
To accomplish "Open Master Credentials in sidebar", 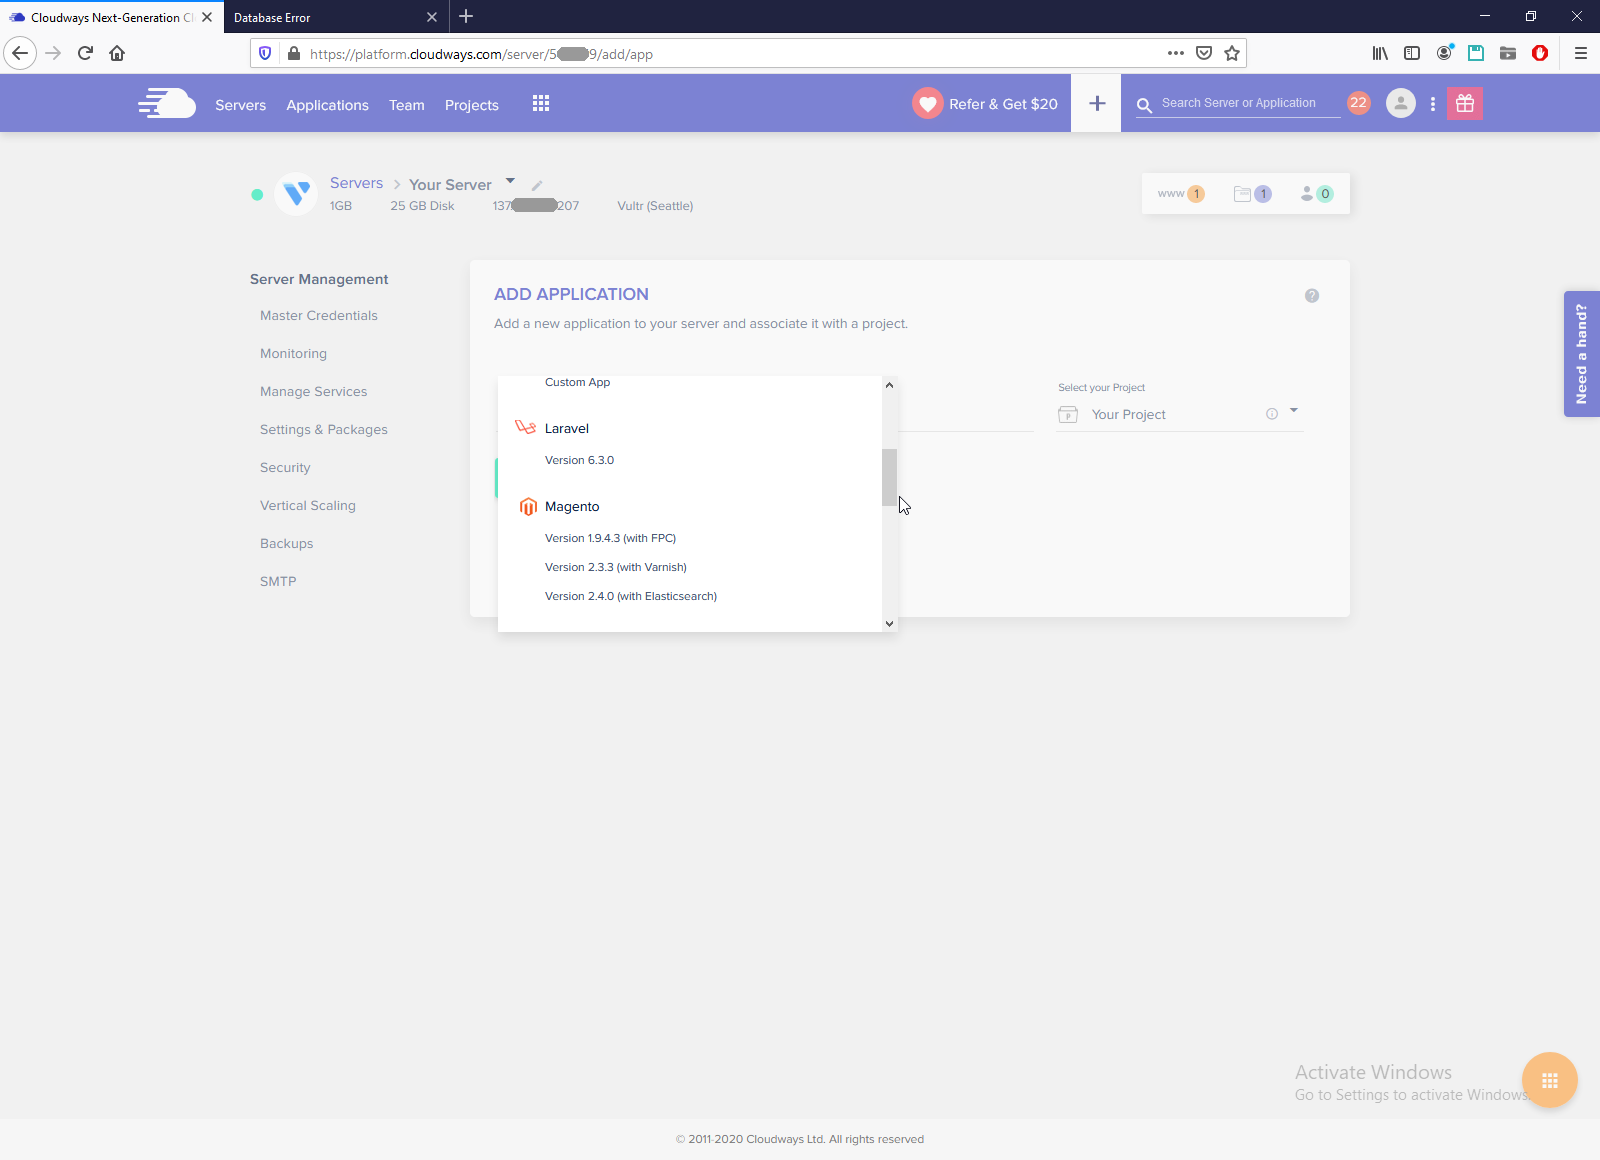I will coord(319,316).
